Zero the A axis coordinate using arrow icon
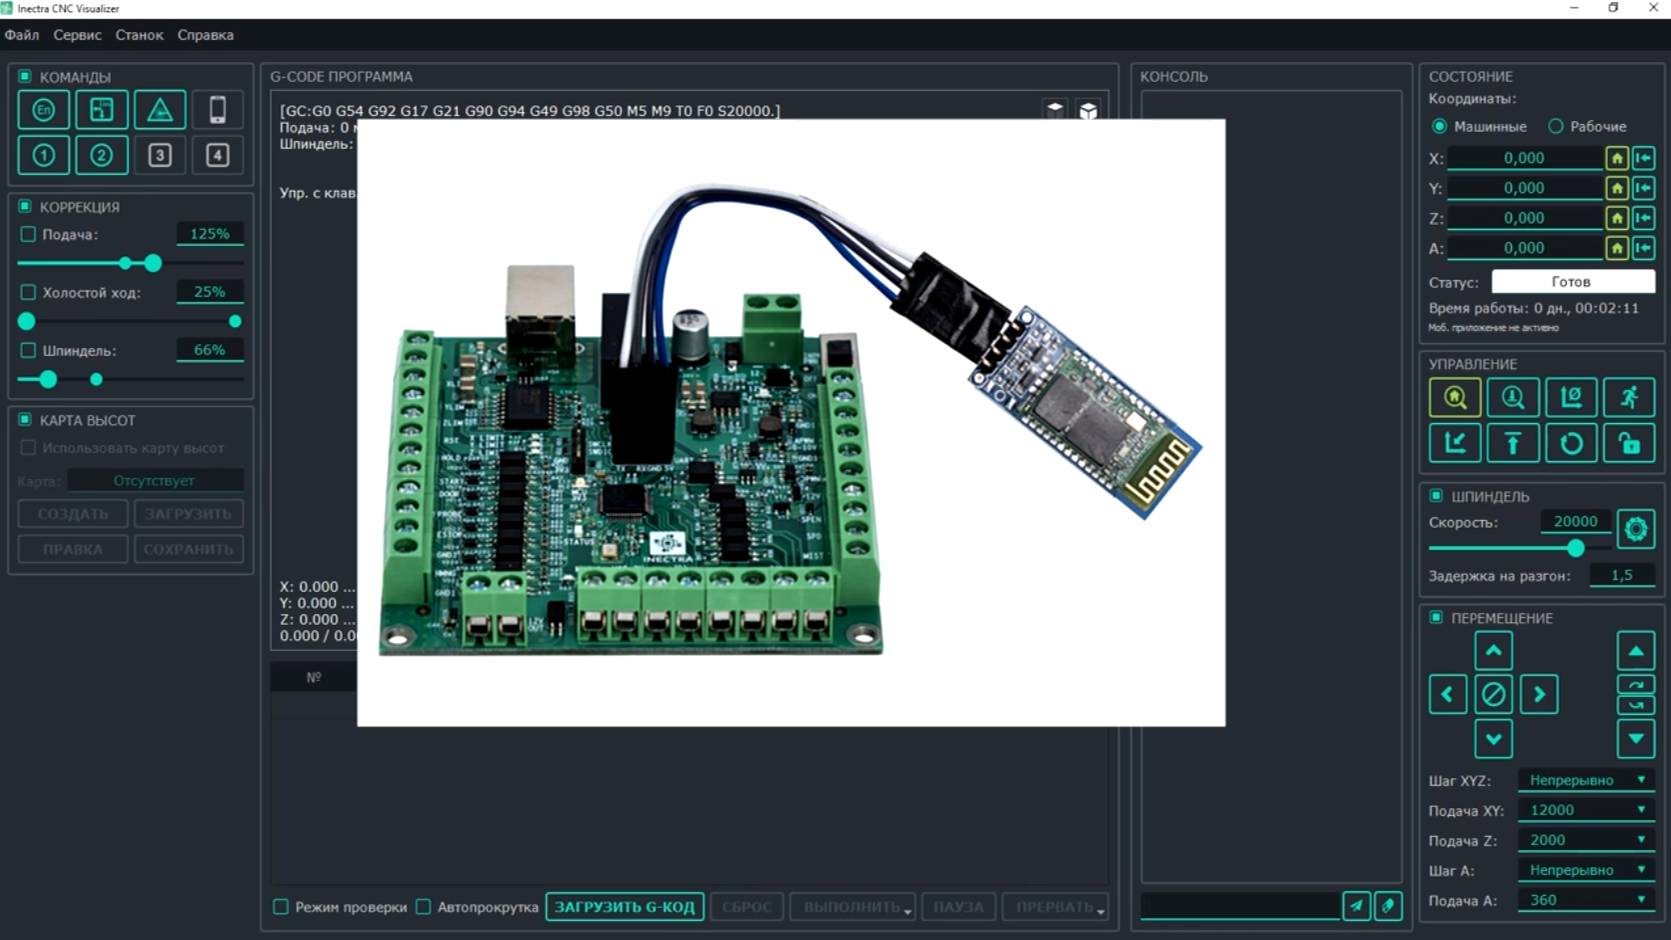The image size is (1671, 940). click(x=1643, y=248)
